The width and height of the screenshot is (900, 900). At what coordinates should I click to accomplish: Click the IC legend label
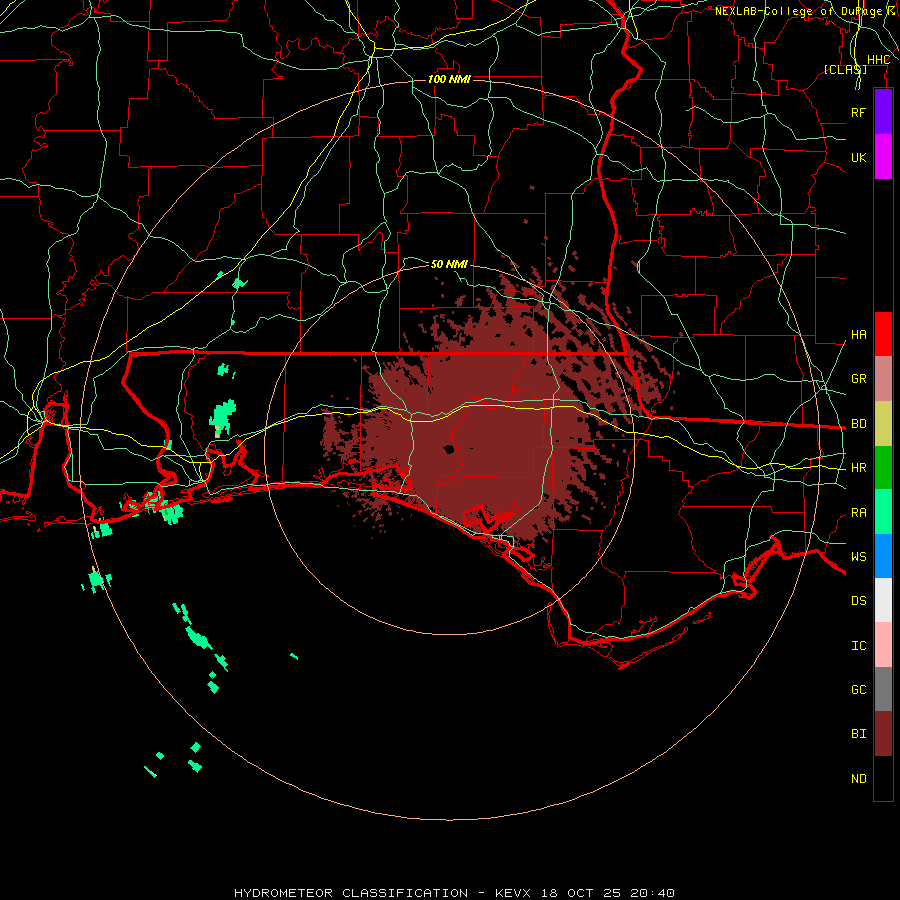click(x=858, y=646)
